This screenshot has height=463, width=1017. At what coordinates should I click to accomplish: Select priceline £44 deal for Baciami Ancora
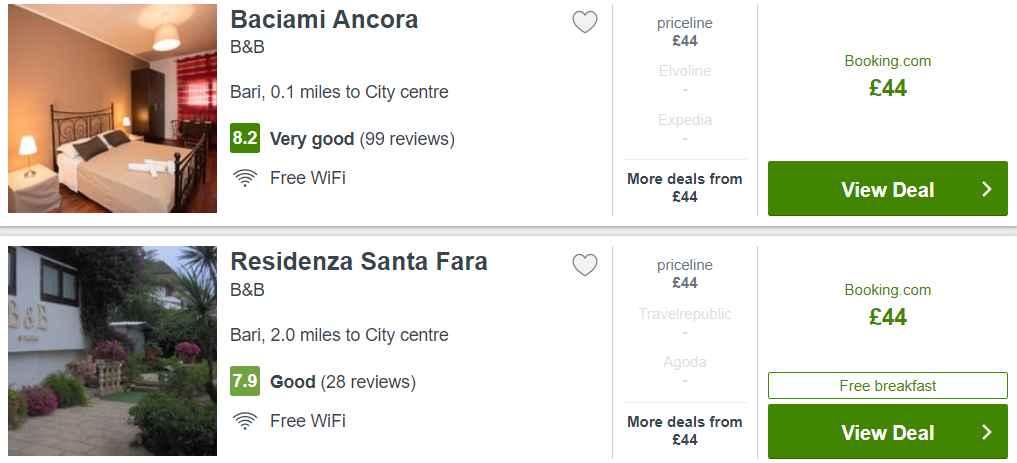pyautogui.click(x=684, y=32)
